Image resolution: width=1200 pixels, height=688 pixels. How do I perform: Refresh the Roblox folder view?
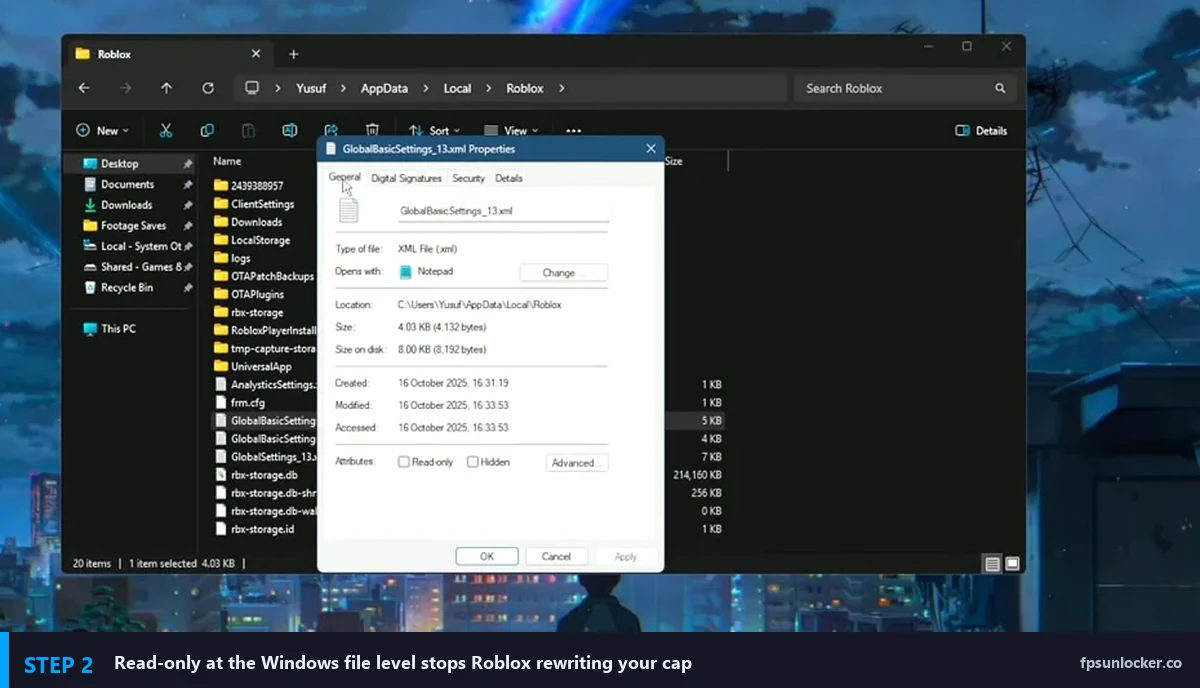(208, 88)
